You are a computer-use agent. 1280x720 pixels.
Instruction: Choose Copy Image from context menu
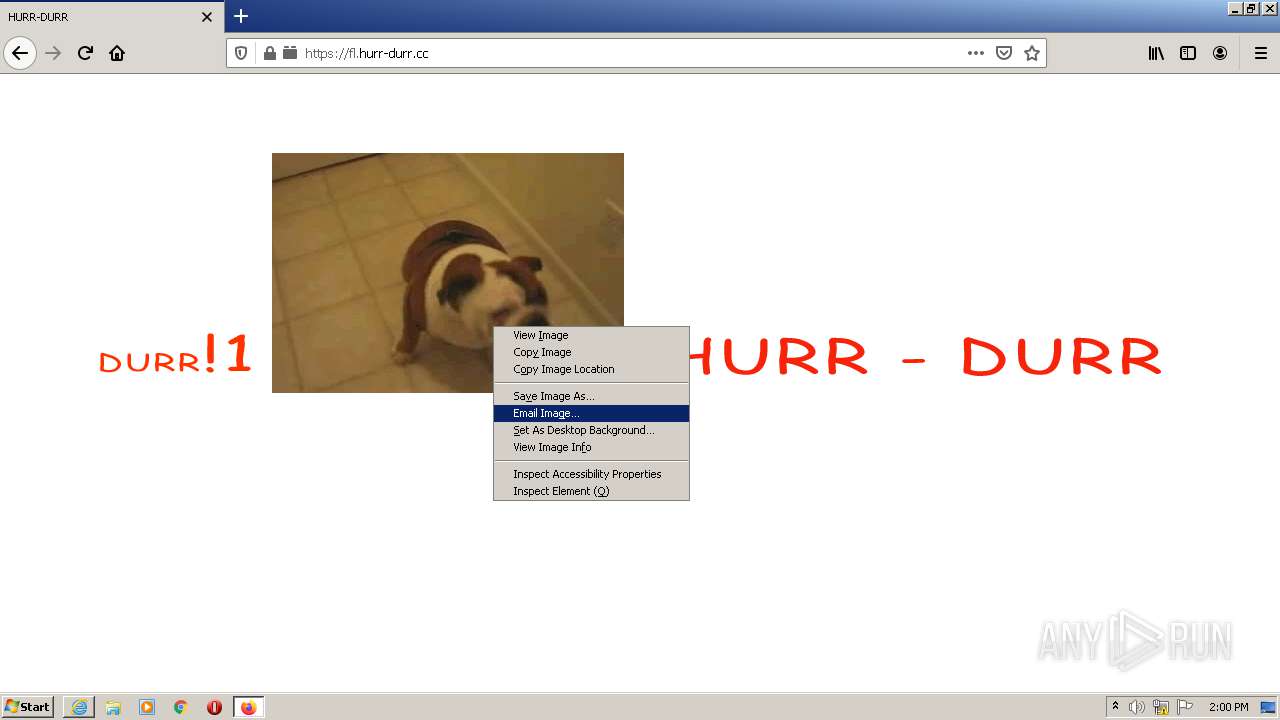pos(591,352)
